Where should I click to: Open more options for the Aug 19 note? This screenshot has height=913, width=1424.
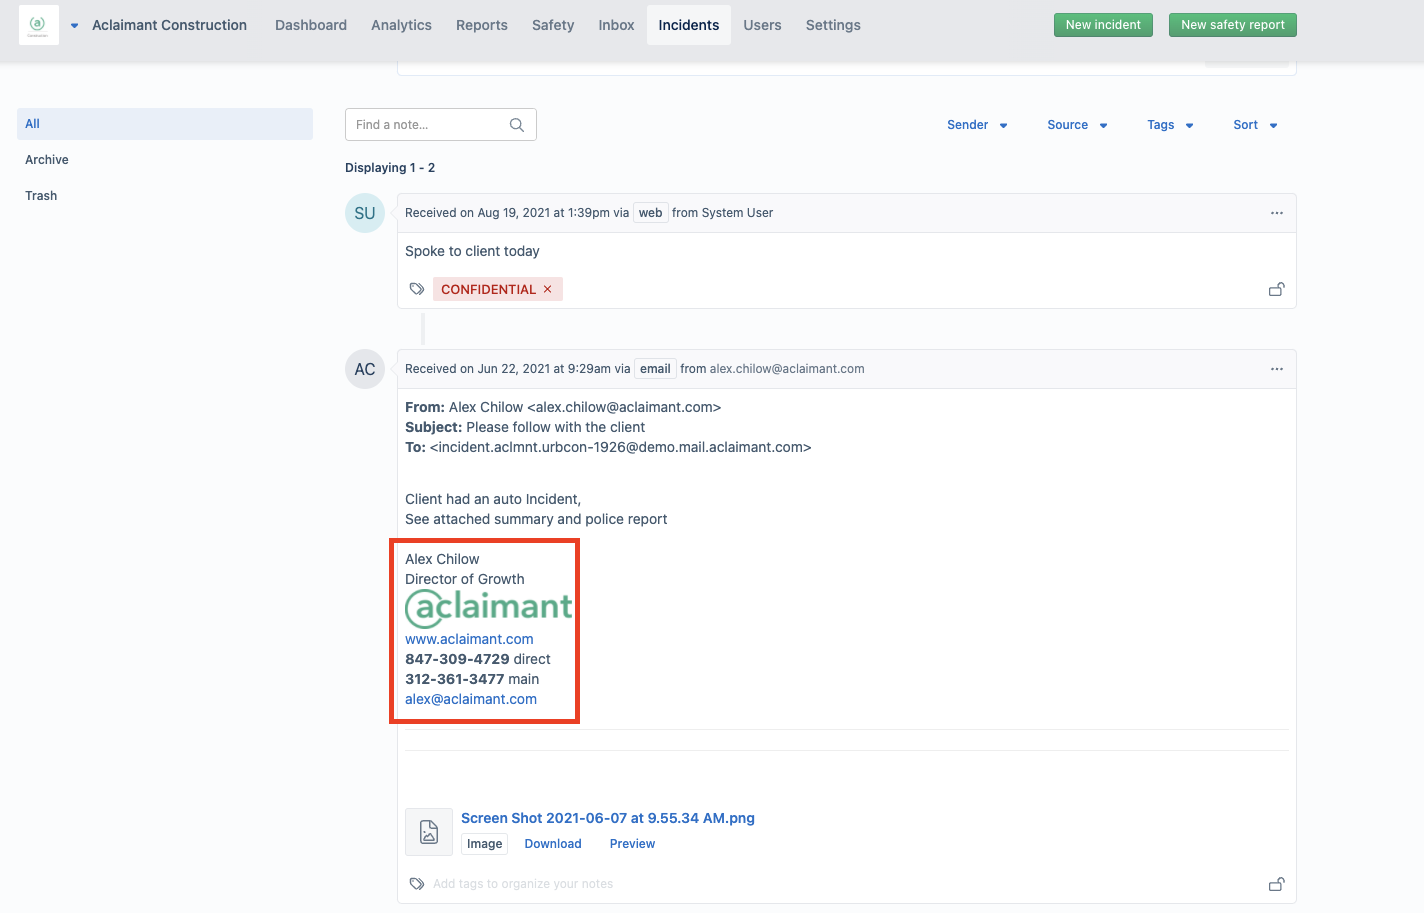pos(1277,213)
